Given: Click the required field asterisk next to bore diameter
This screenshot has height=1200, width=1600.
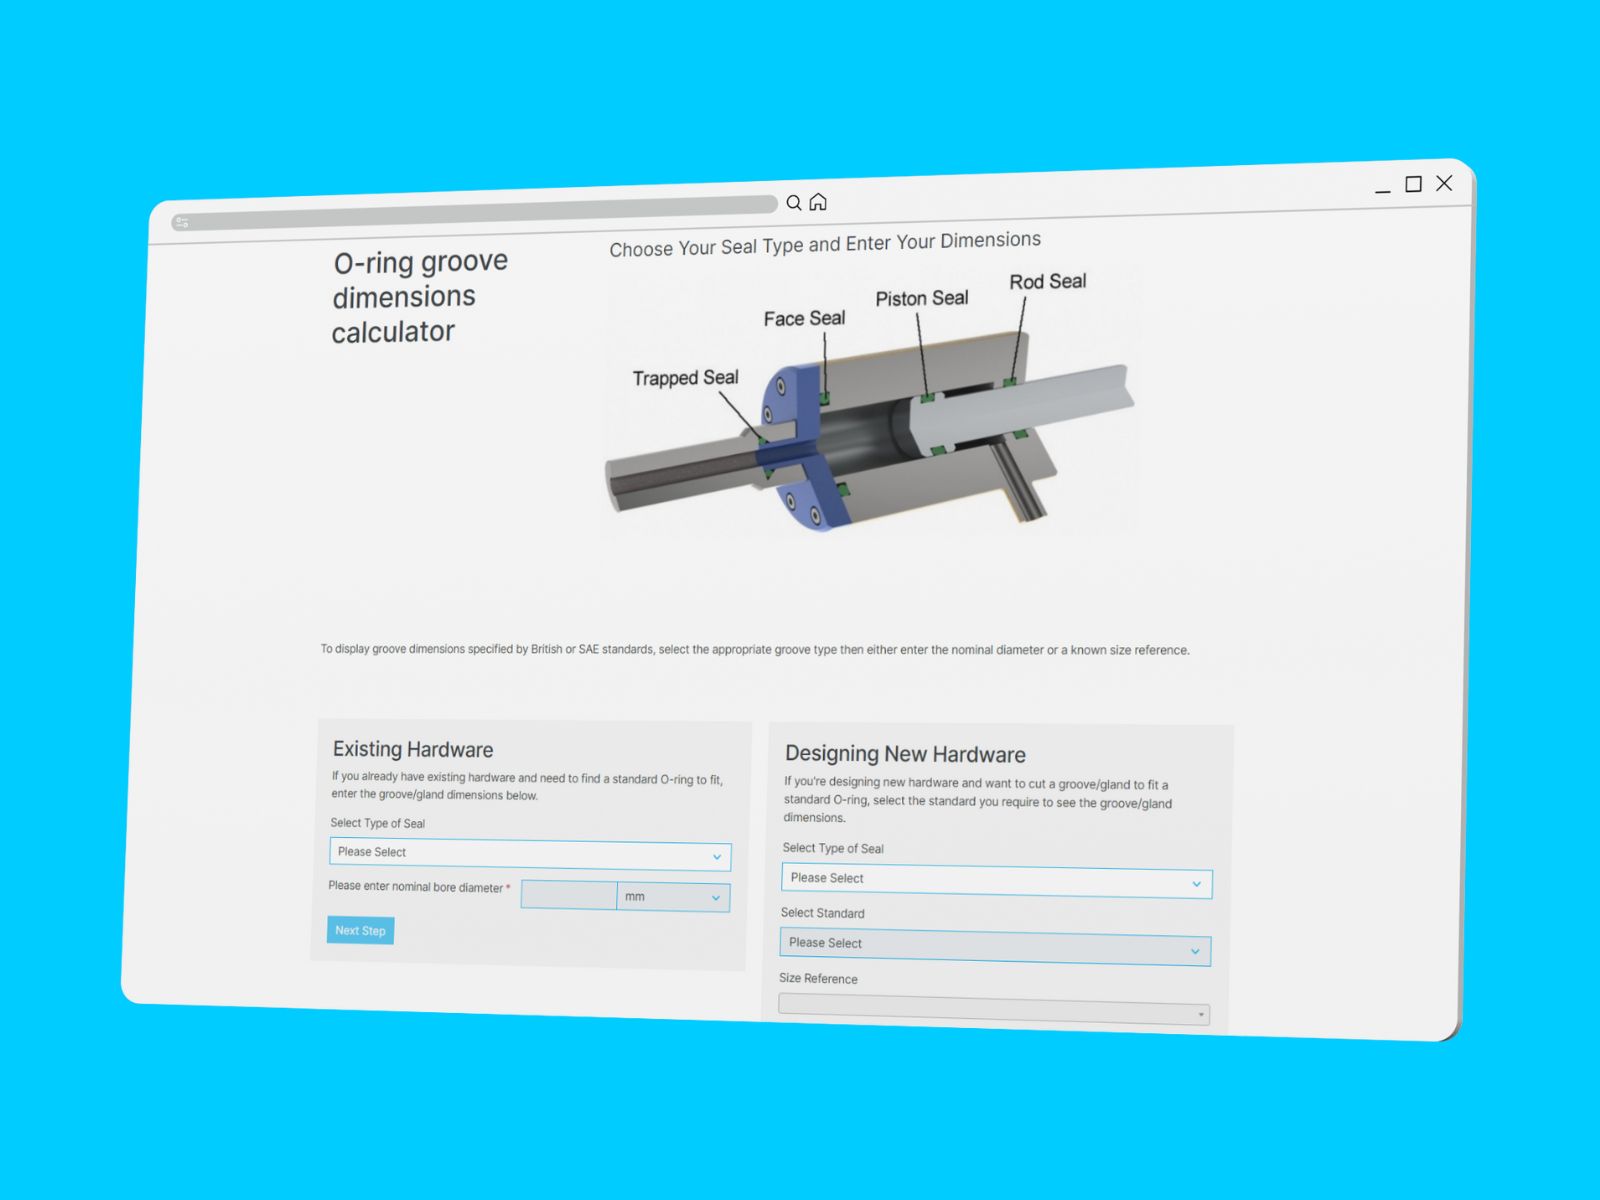Looking at the screenshot, I should 510,887.
